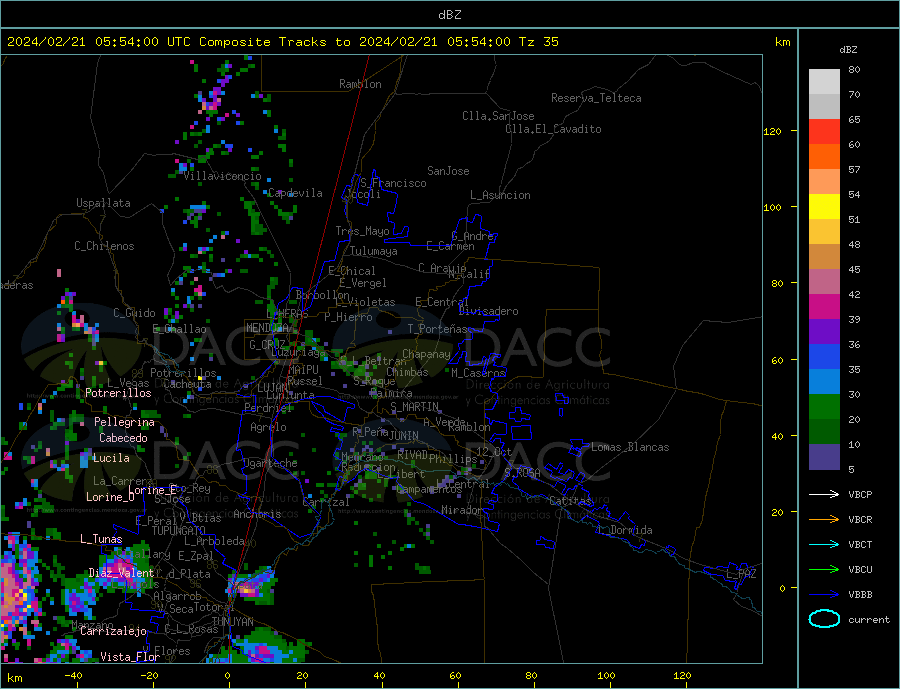900x689 pixels.
Task: Click the C_Chilenos map label
Action: (104, 246)
